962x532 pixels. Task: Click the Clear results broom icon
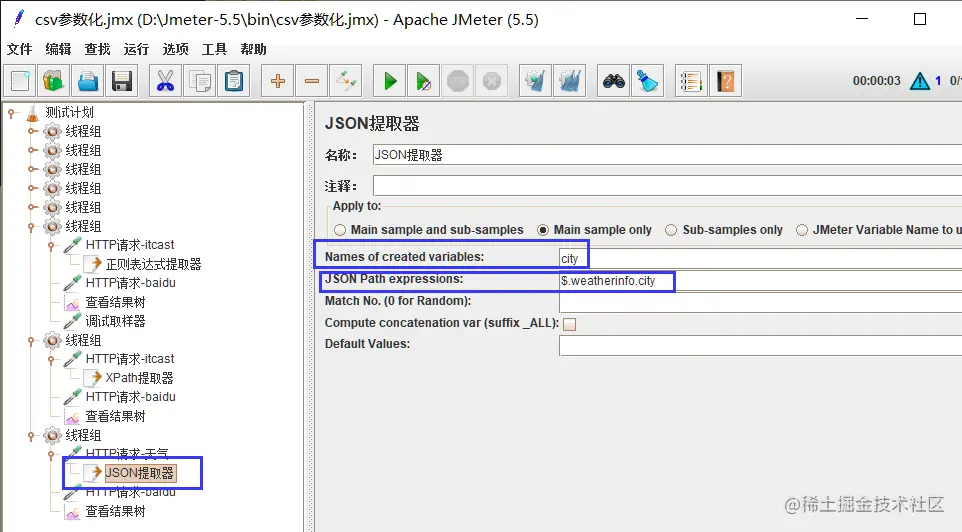(x=535, y=81)
